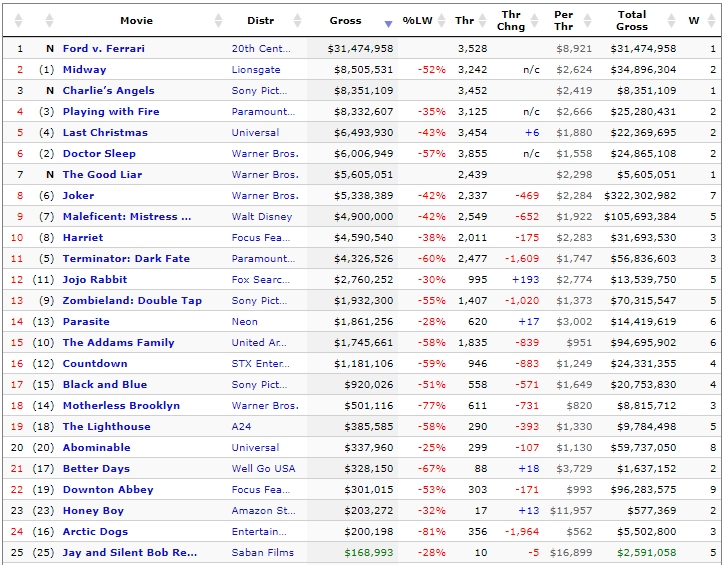Open the Doctor Sleep movie link
The width and height of the screenshot is (724, 565).
(99, 154)
